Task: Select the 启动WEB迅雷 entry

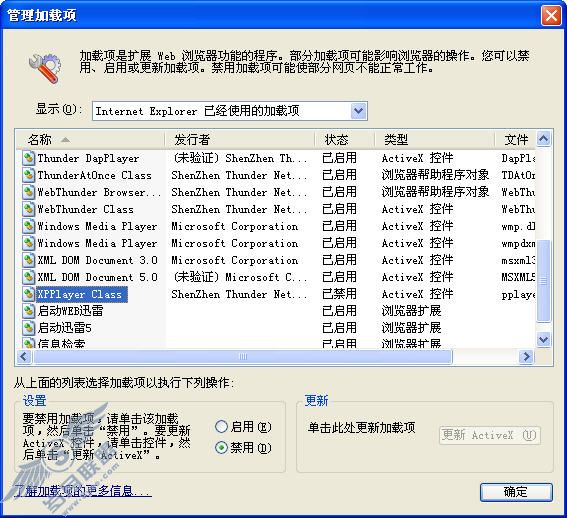Action: pyautogui.click(x=71, y=311)
